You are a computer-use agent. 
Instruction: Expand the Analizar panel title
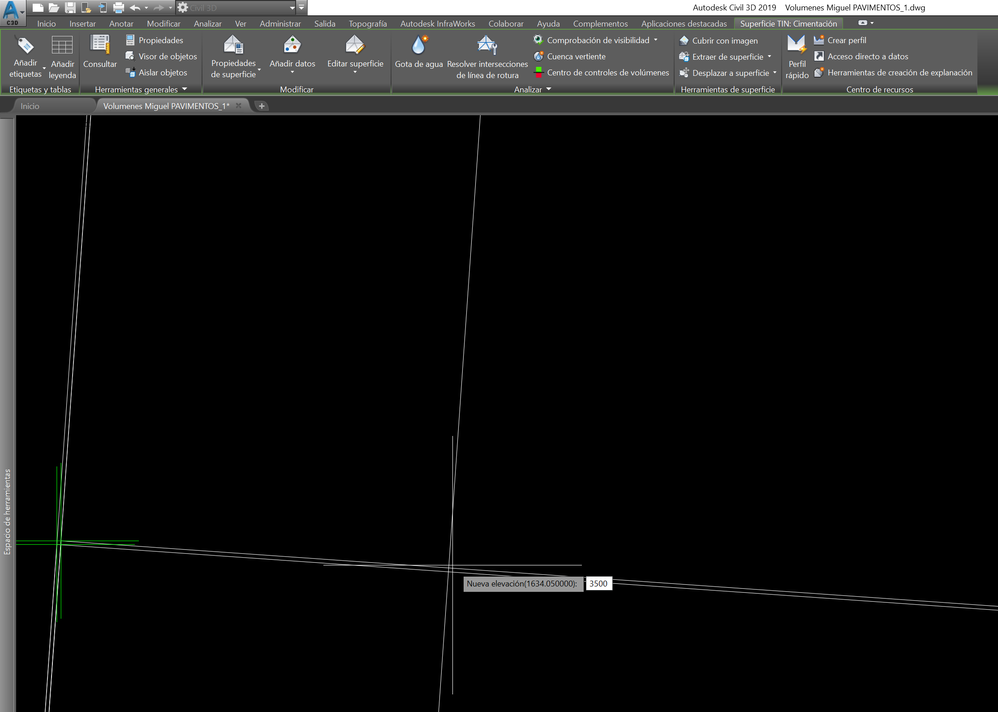pos(532,90)
